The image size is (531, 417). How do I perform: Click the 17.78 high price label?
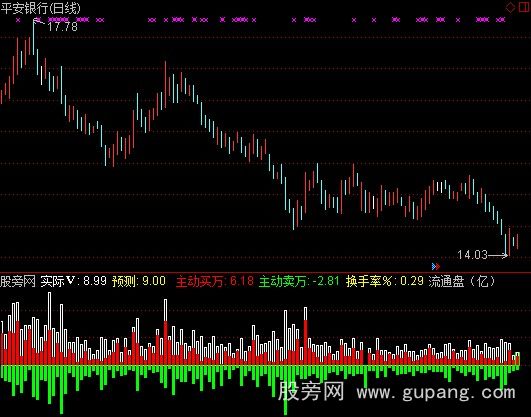63,27
